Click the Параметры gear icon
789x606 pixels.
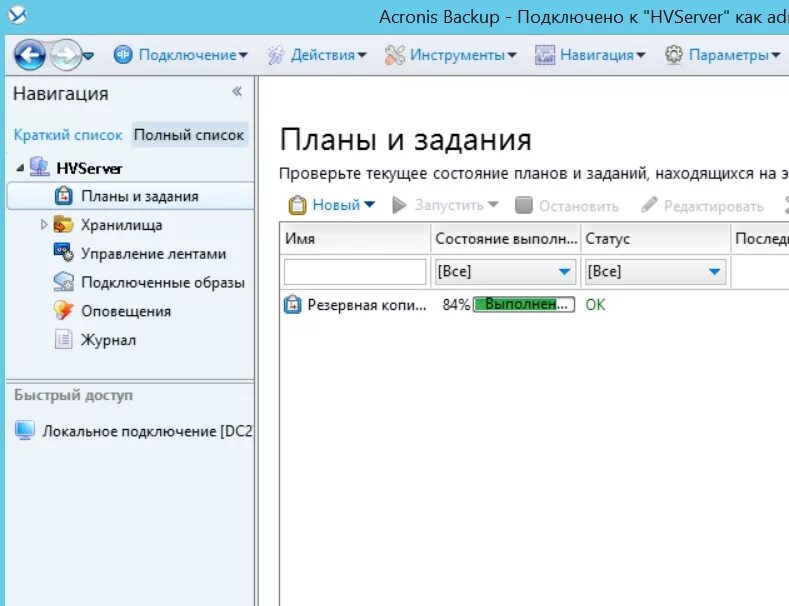[x=674, y=54]
